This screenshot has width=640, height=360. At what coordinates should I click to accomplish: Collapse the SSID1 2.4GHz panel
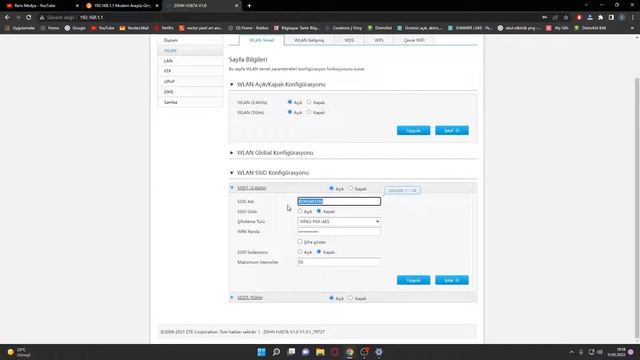[x=251, y=188]
